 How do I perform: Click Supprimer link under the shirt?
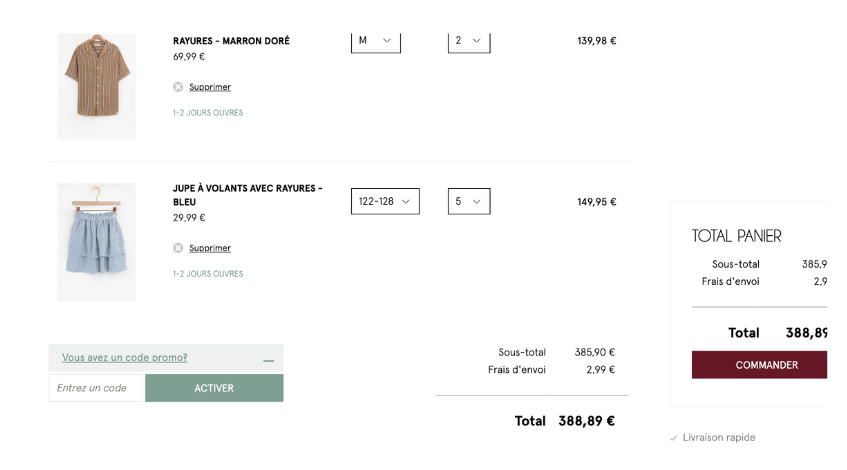point(210,87)
